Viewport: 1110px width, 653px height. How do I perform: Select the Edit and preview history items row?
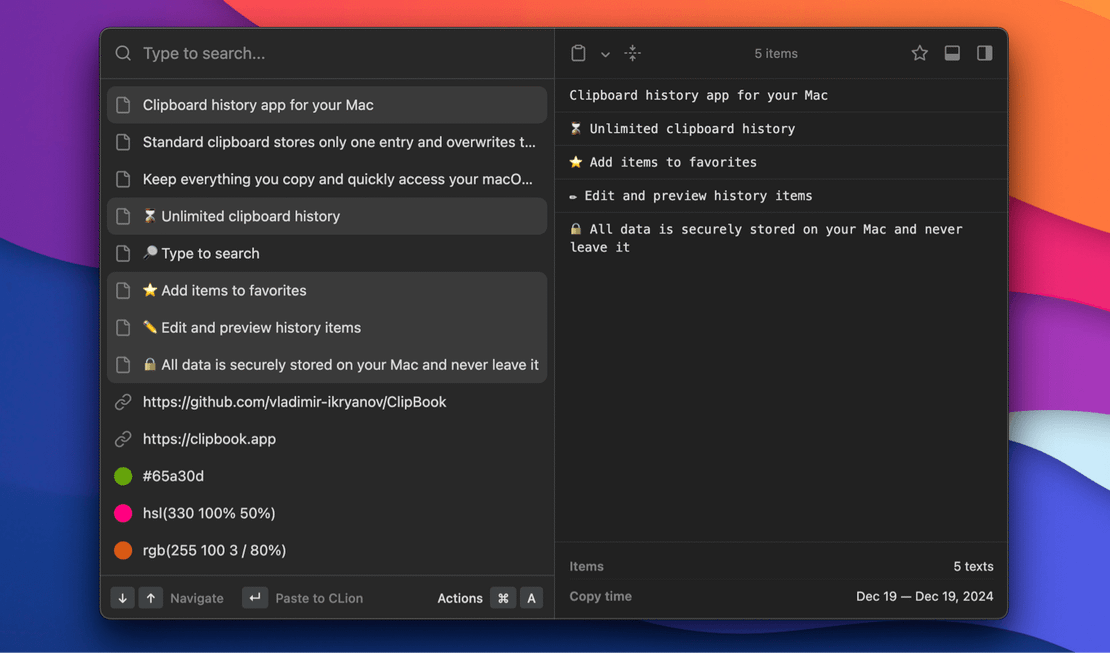[x=327, y=327]
